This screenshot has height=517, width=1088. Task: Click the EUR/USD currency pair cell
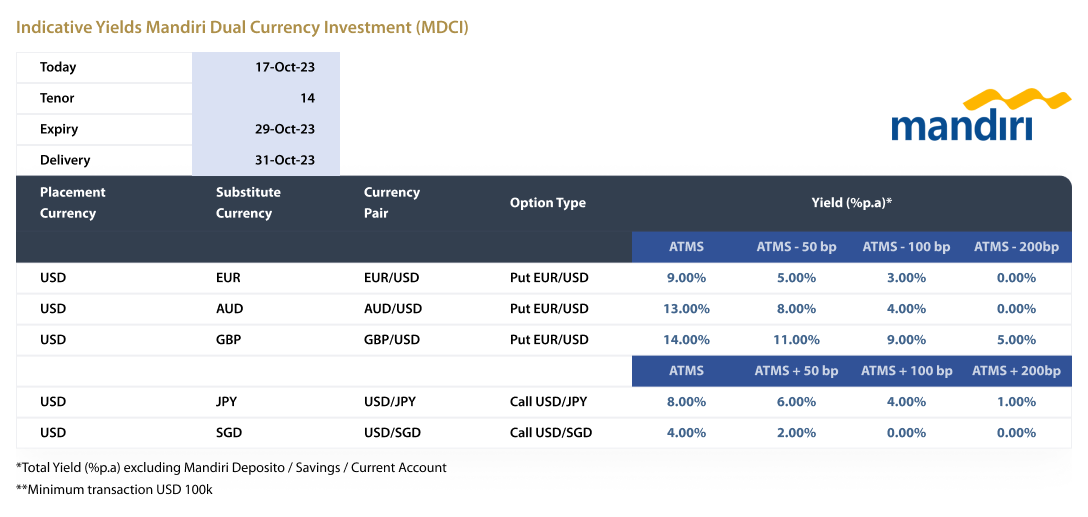pyautogui.click(x=392, y=278)
